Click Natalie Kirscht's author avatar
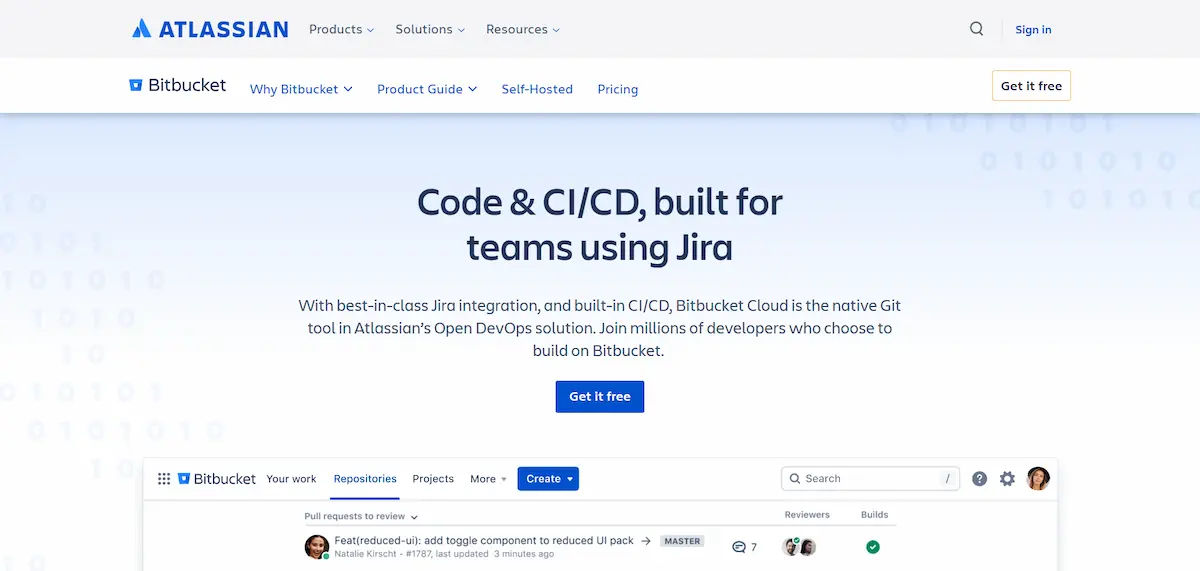 [x=317, y=547]
